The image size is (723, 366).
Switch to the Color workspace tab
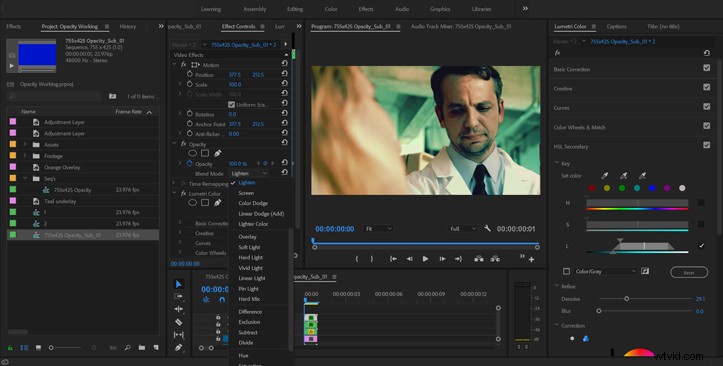tap(331, 9)
